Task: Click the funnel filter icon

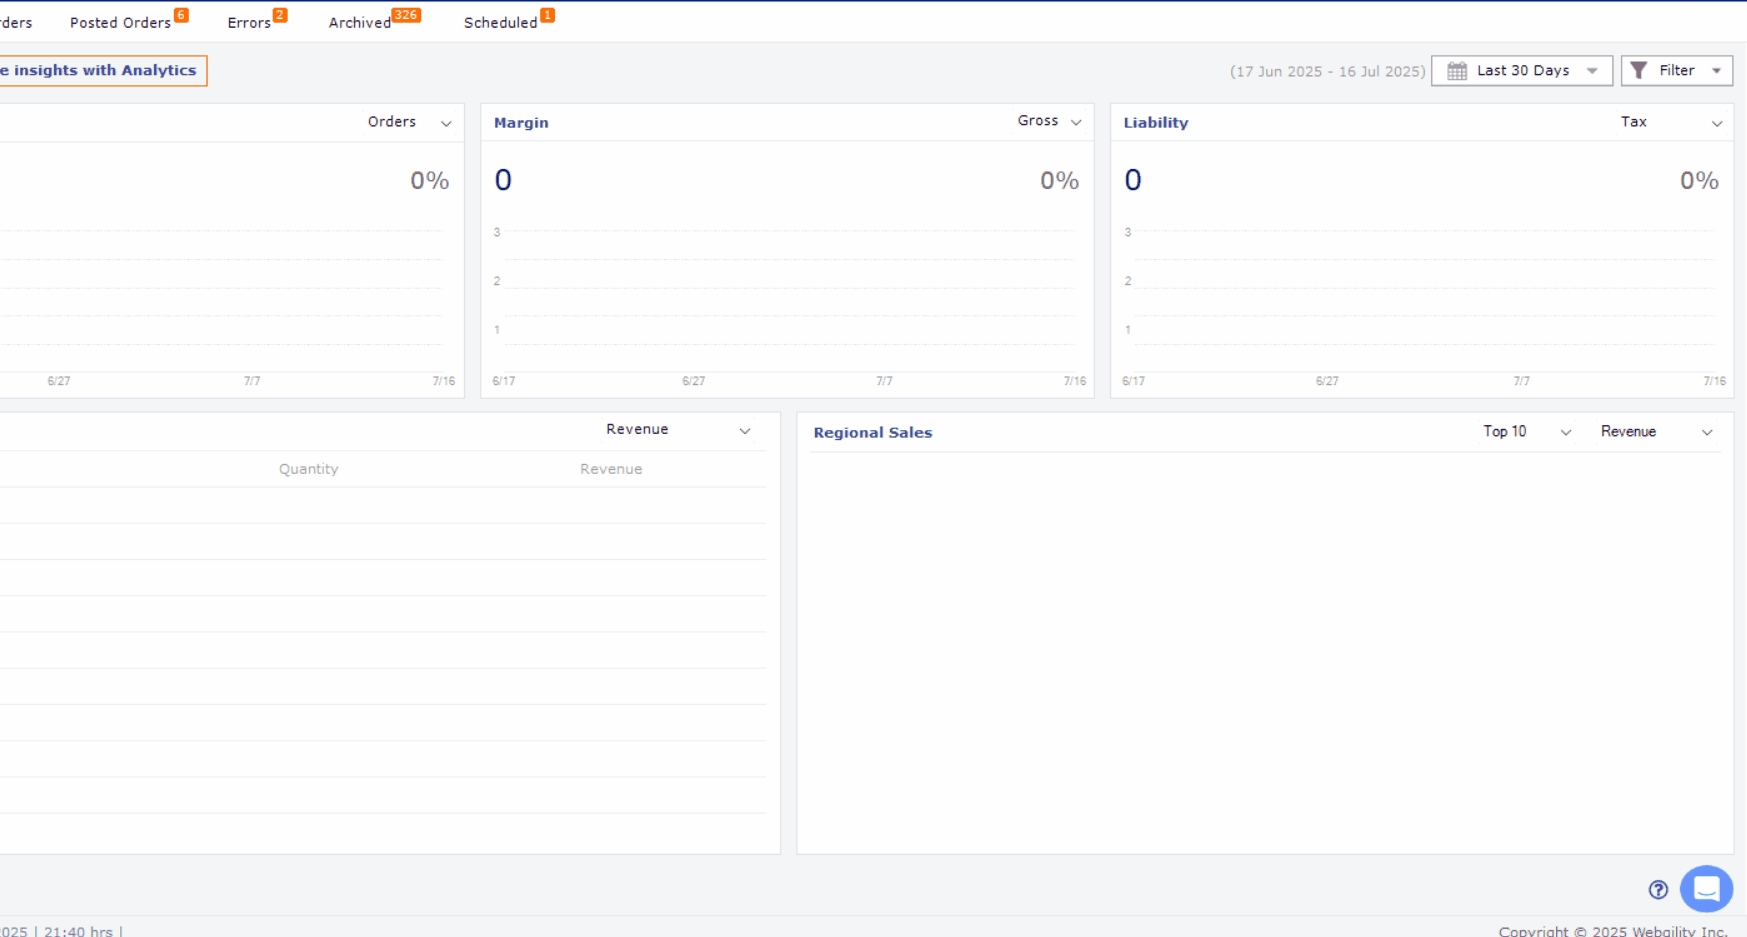Action: [1639, 70]
